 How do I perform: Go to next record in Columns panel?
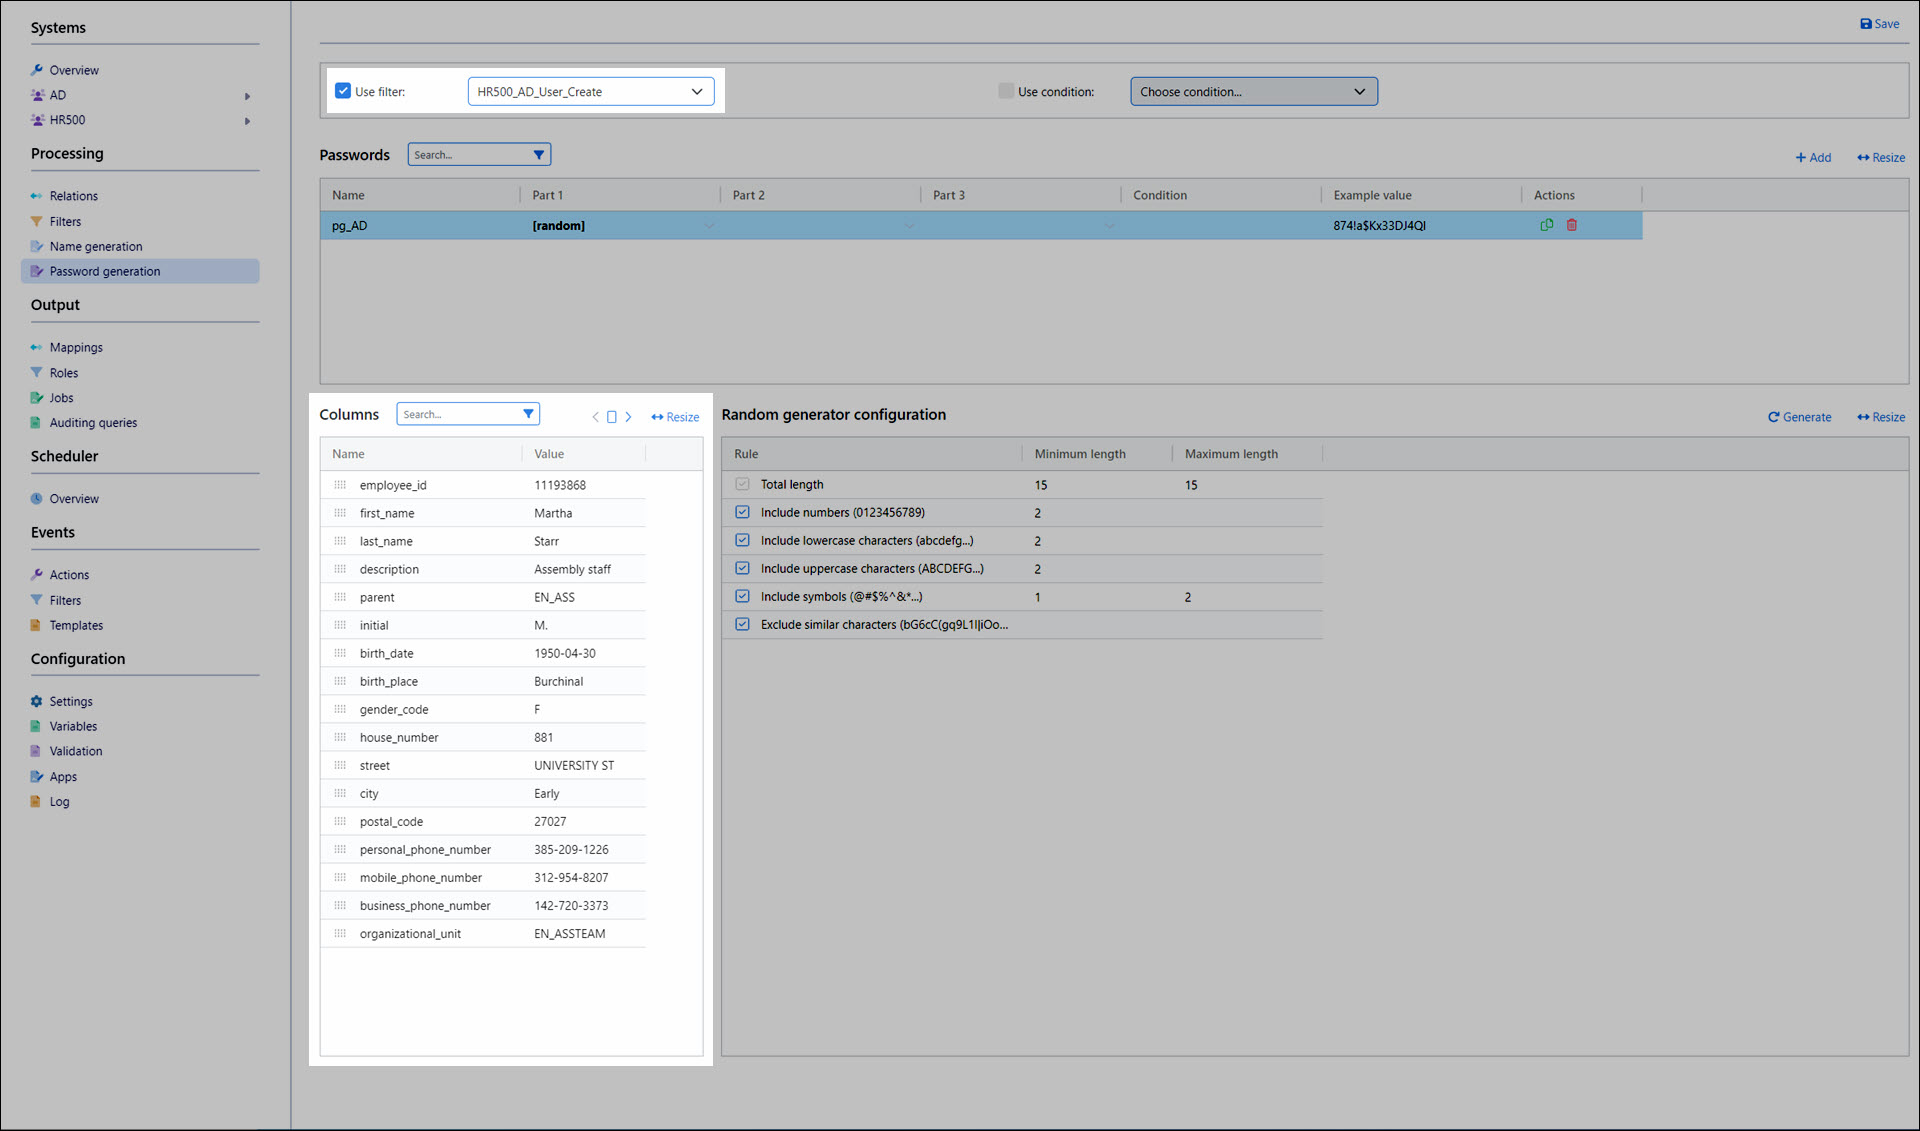629,417
